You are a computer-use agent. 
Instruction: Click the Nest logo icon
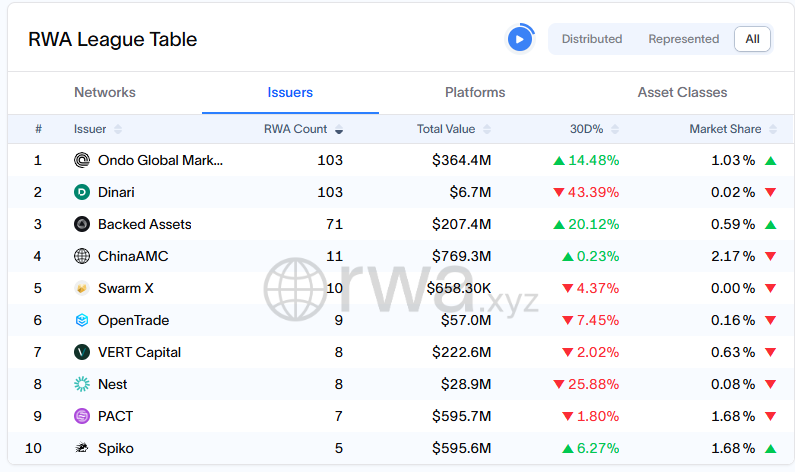coord(82,384)
